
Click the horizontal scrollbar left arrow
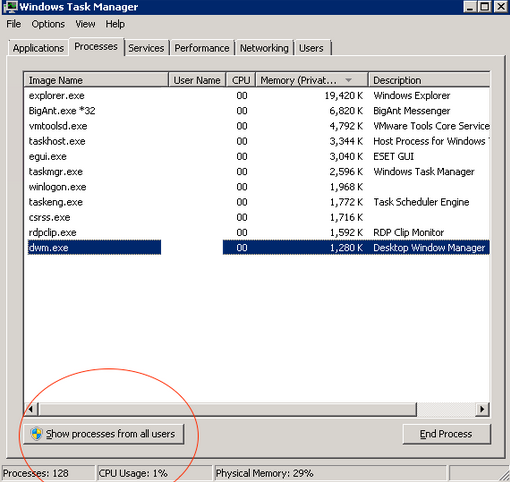(x=31, y=409)
